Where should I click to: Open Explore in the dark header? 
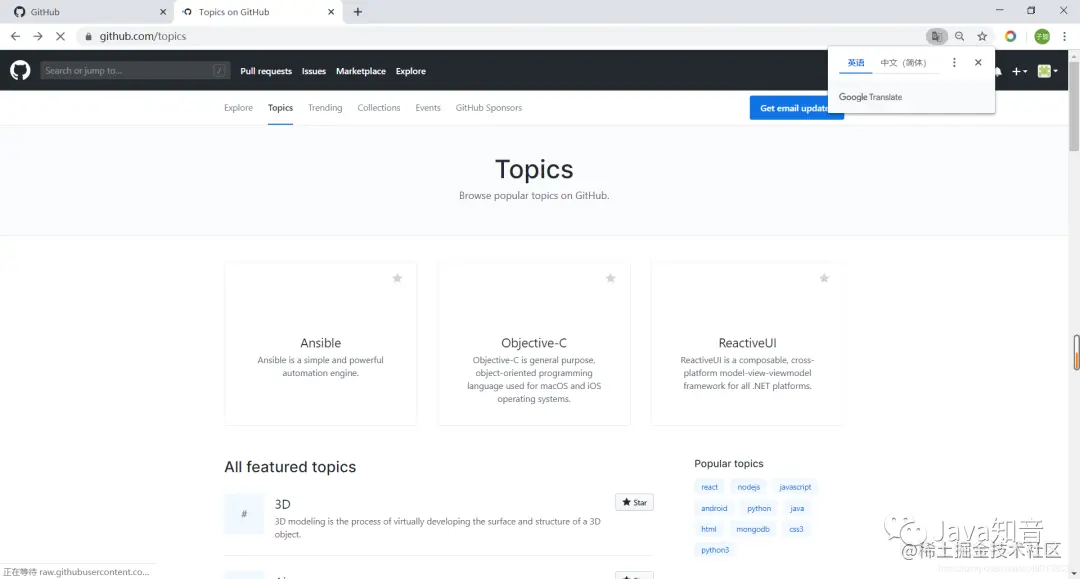click(x=411, y=71)
